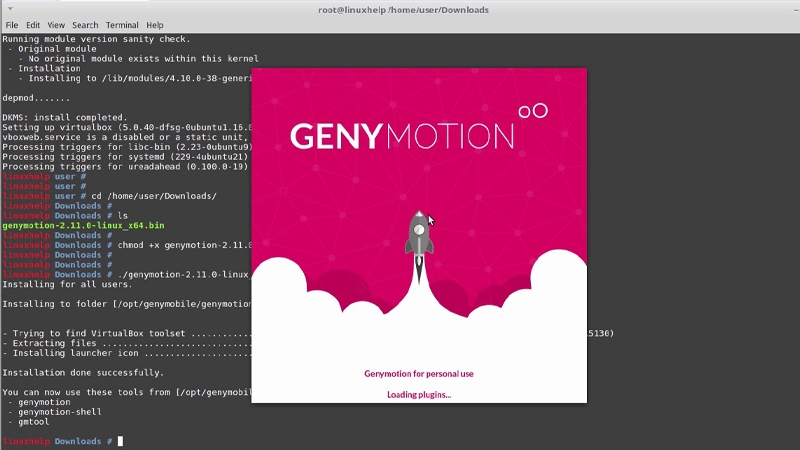Click 'Genymotion for personal use' text

(x=419, y=374)
